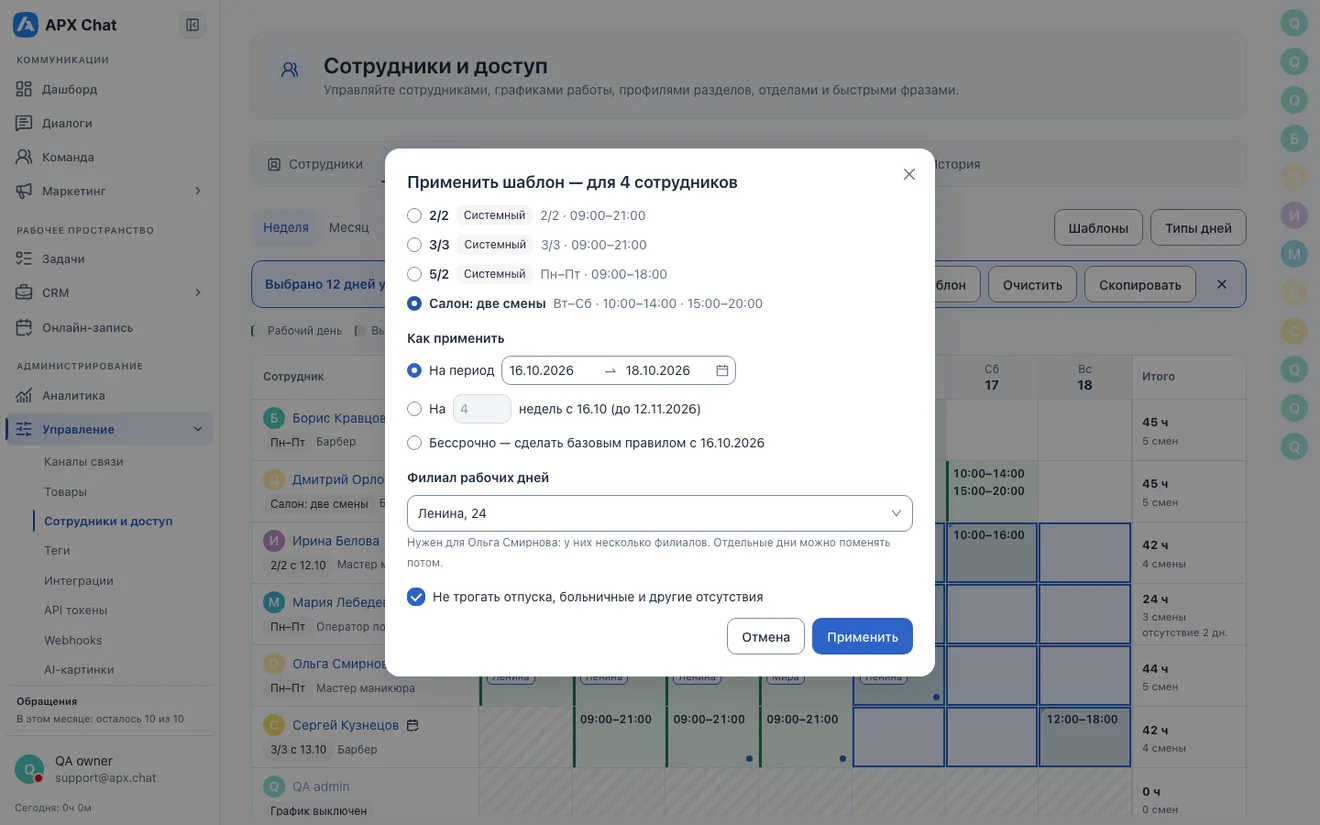The height and width of the screenshot is (825, 1320).
Task: Click calendar icon next to Сергей Кузнецов
Action: (x=412, y=725)
